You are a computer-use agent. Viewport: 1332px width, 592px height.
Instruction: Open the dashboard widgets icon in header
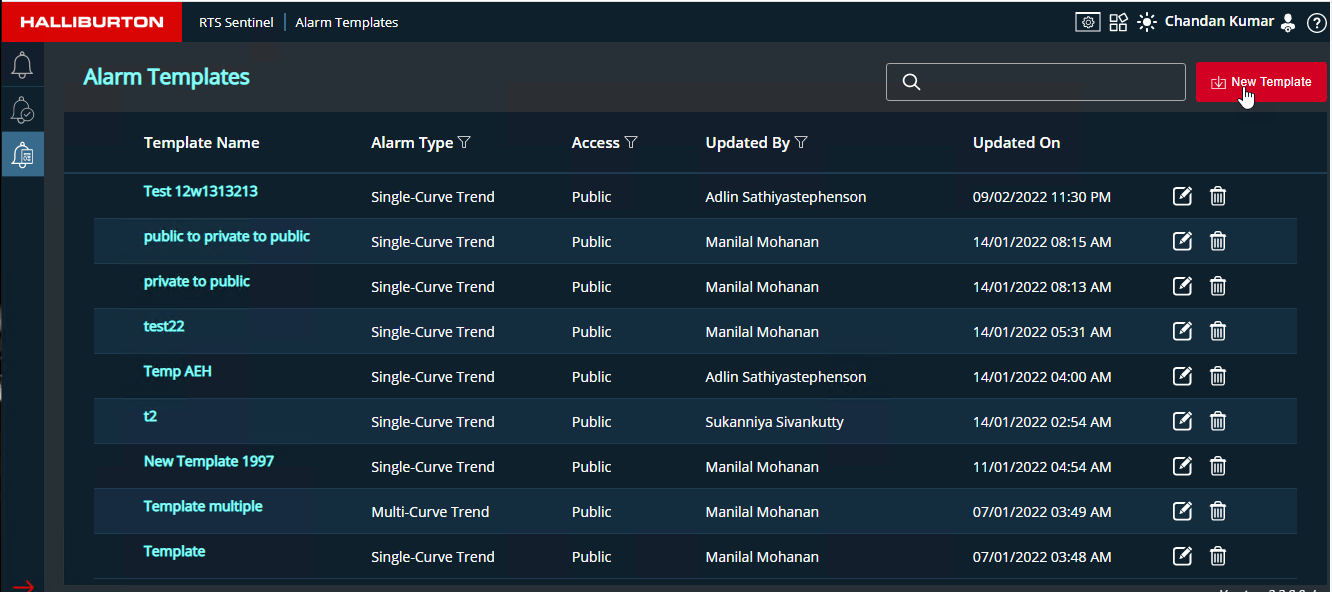pyautogui.click(x=1118, y=22)
